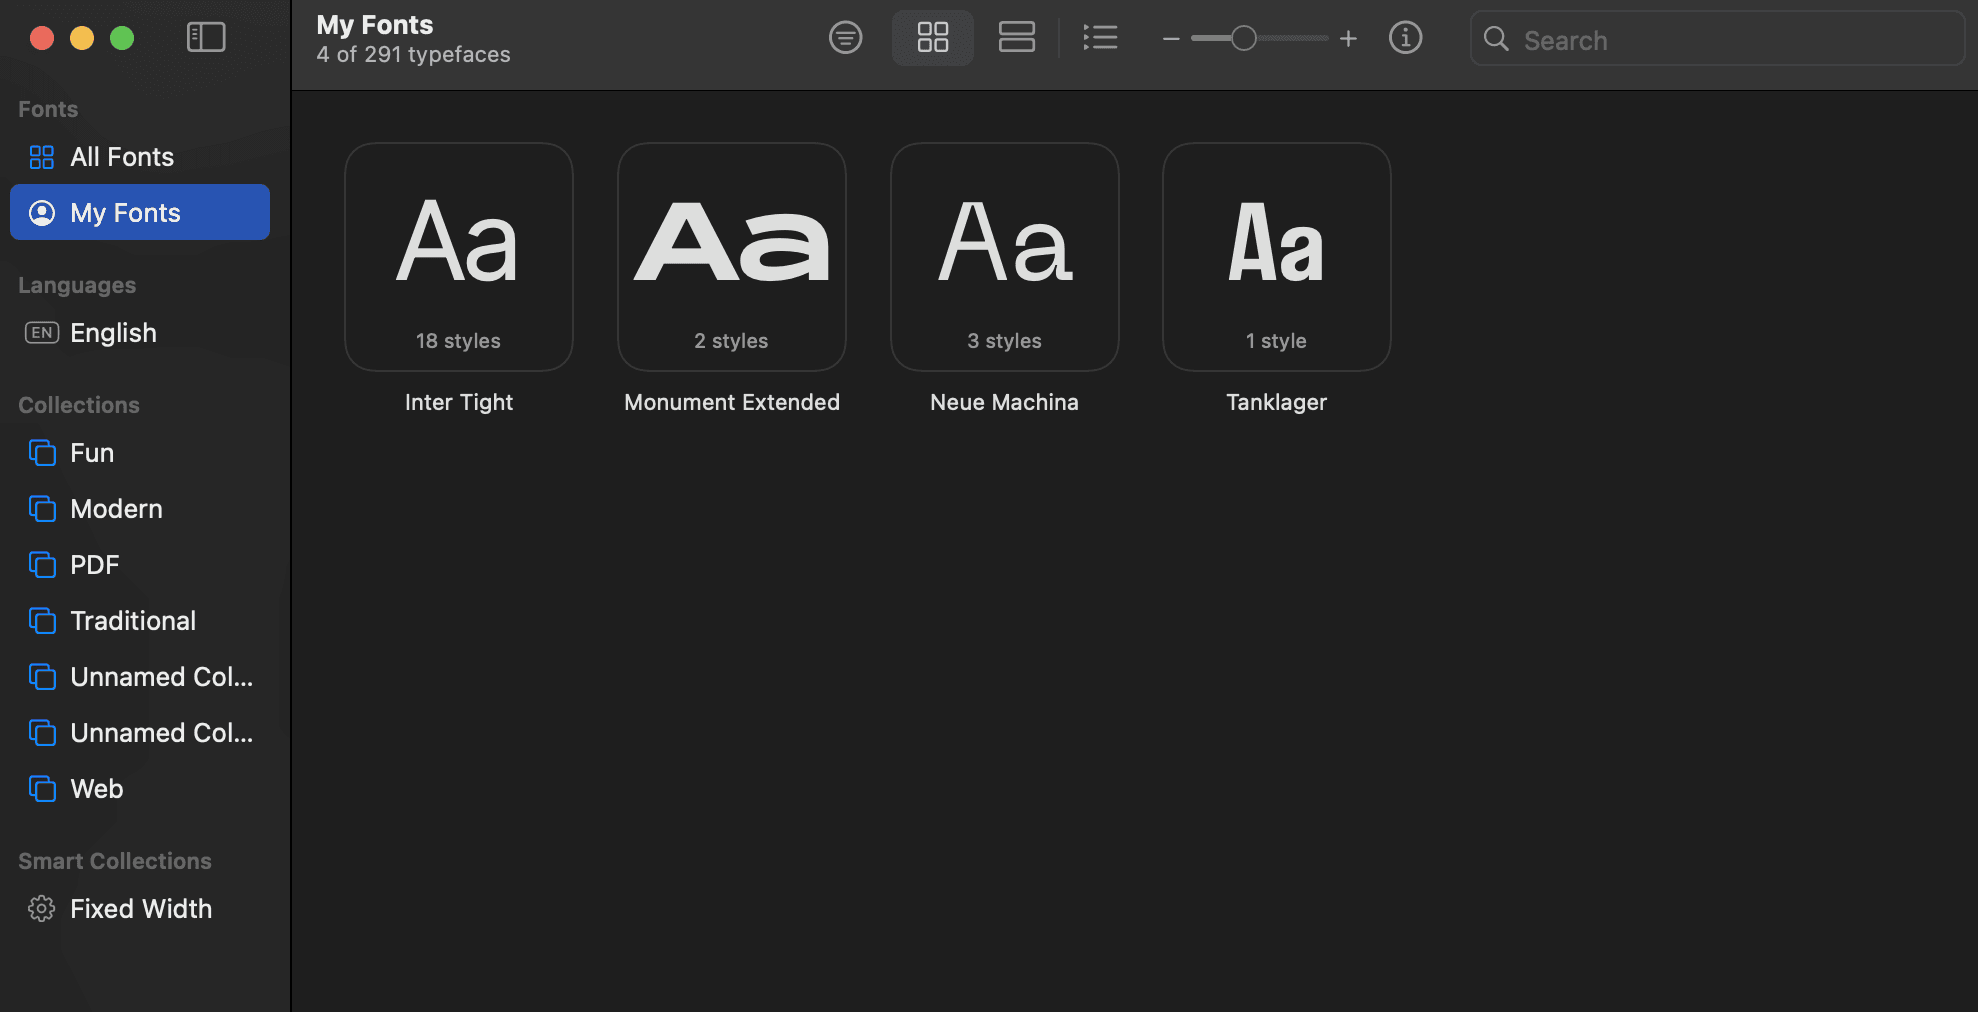This screenshot has height=1012, width=1978.
Task: Click the '18 styles' text
Action: (459, 341)
